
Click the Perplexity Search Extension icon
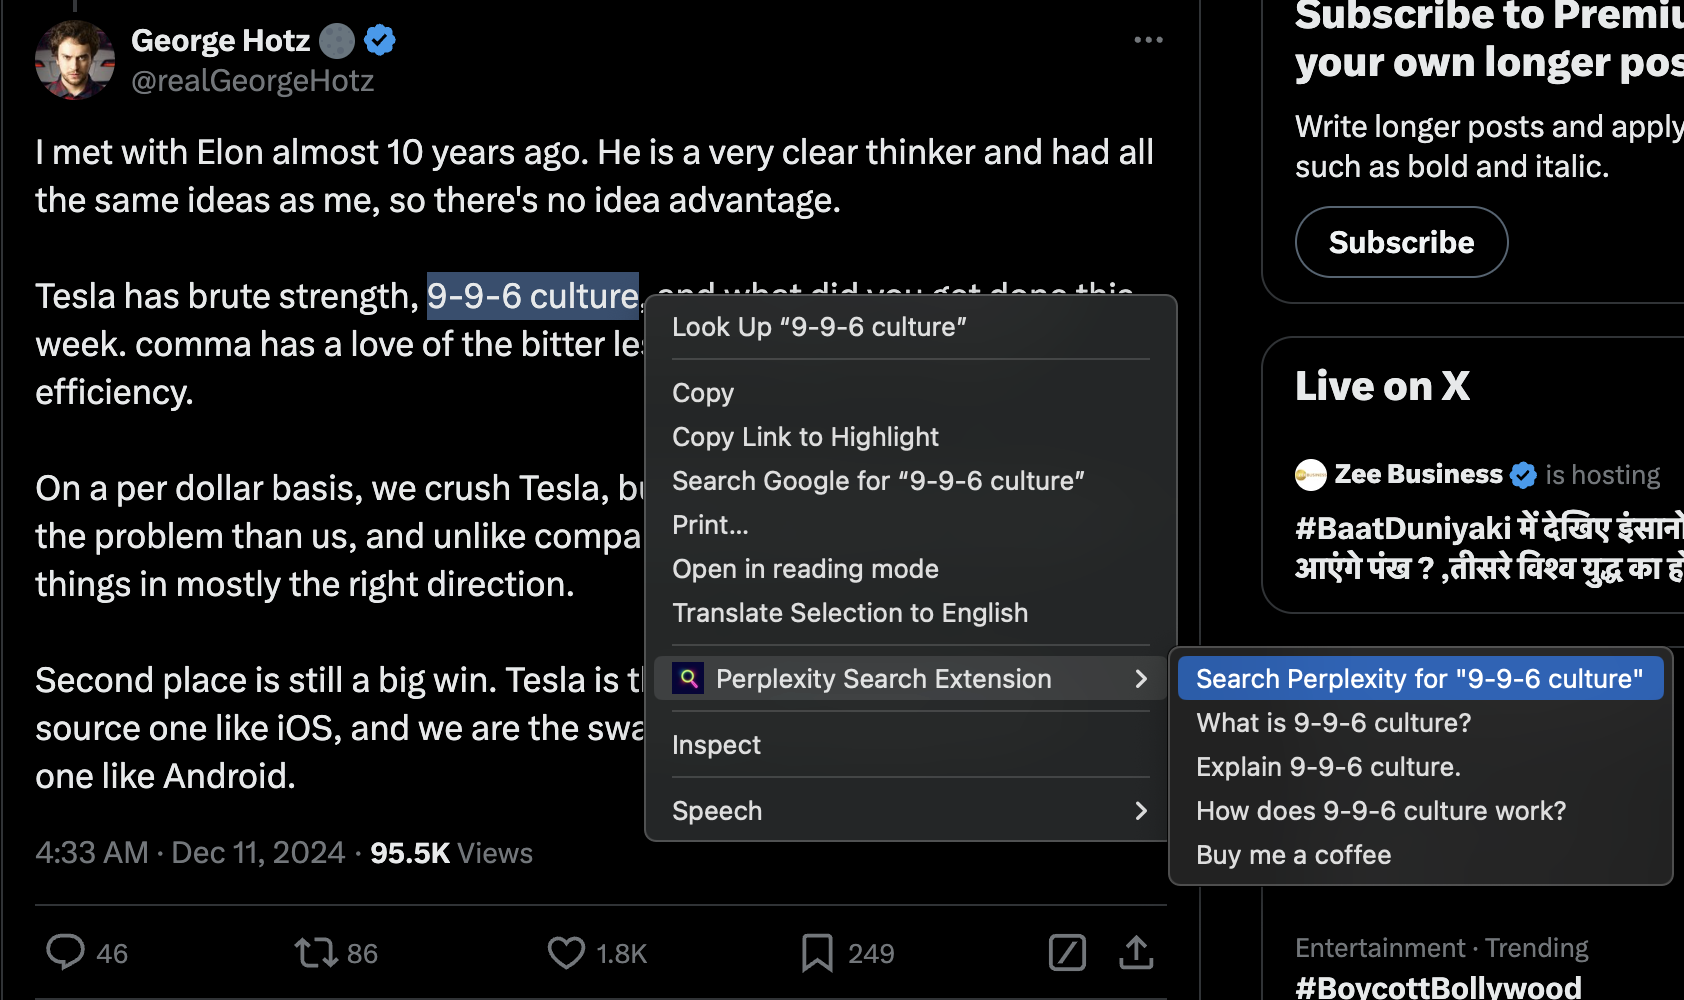tap(688, 679)
